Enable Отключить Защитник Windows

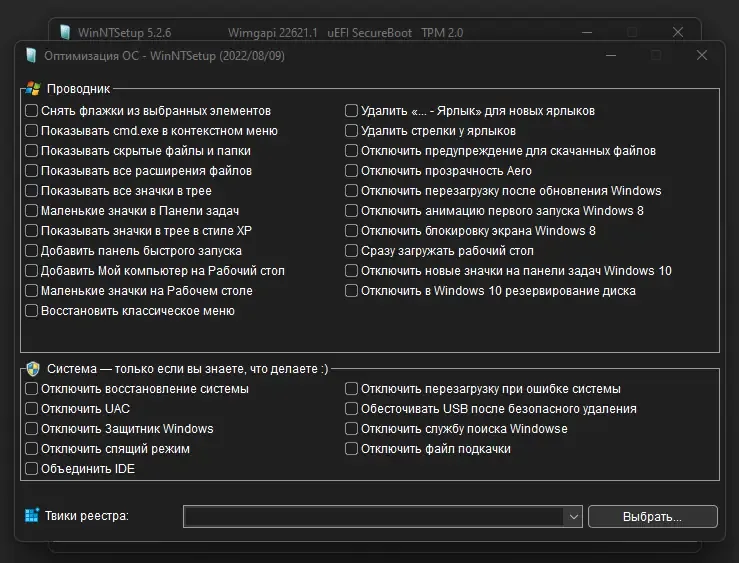click(32, 429)
